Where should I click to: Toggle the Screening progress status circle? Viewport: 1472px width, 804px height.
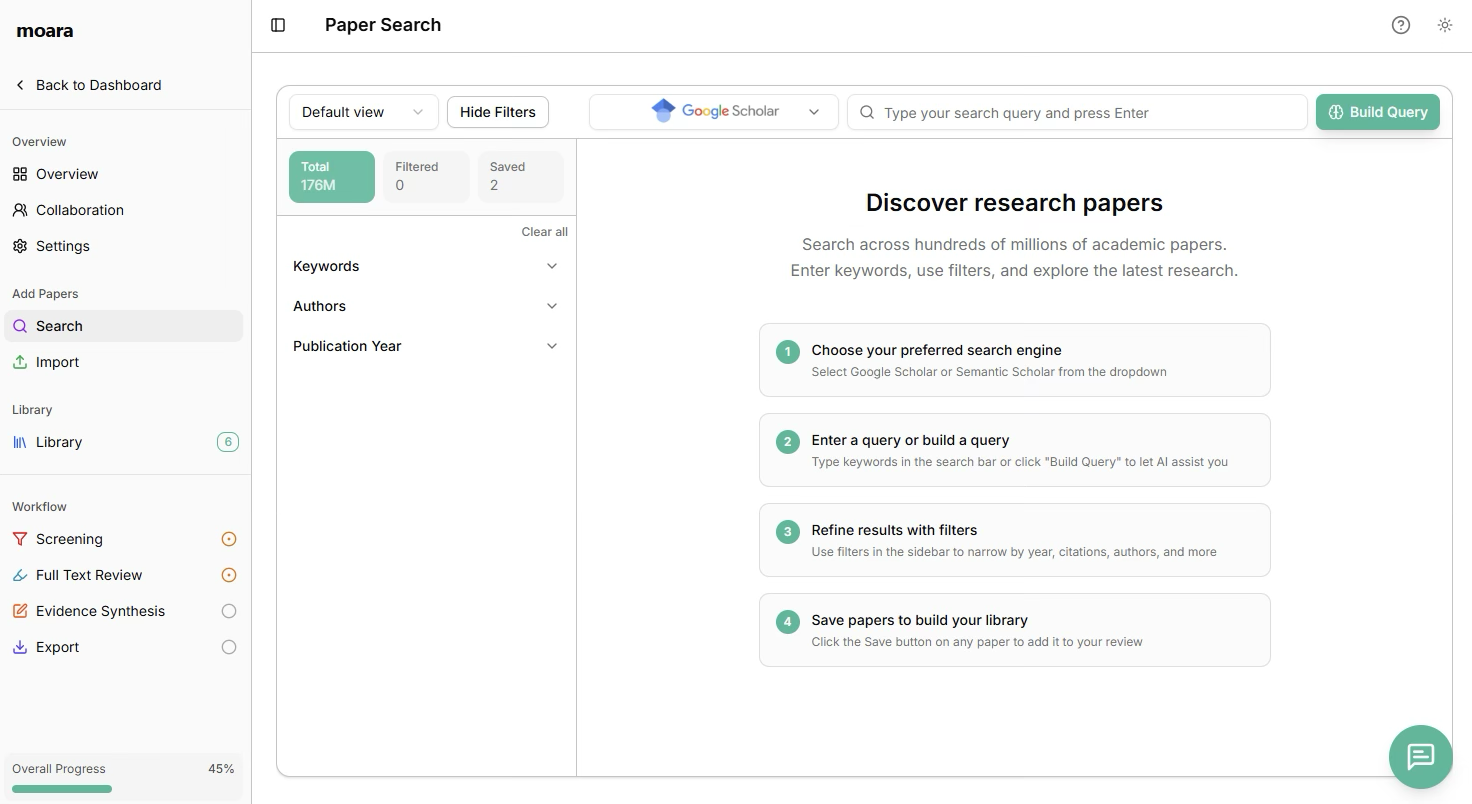coord(229,539)
